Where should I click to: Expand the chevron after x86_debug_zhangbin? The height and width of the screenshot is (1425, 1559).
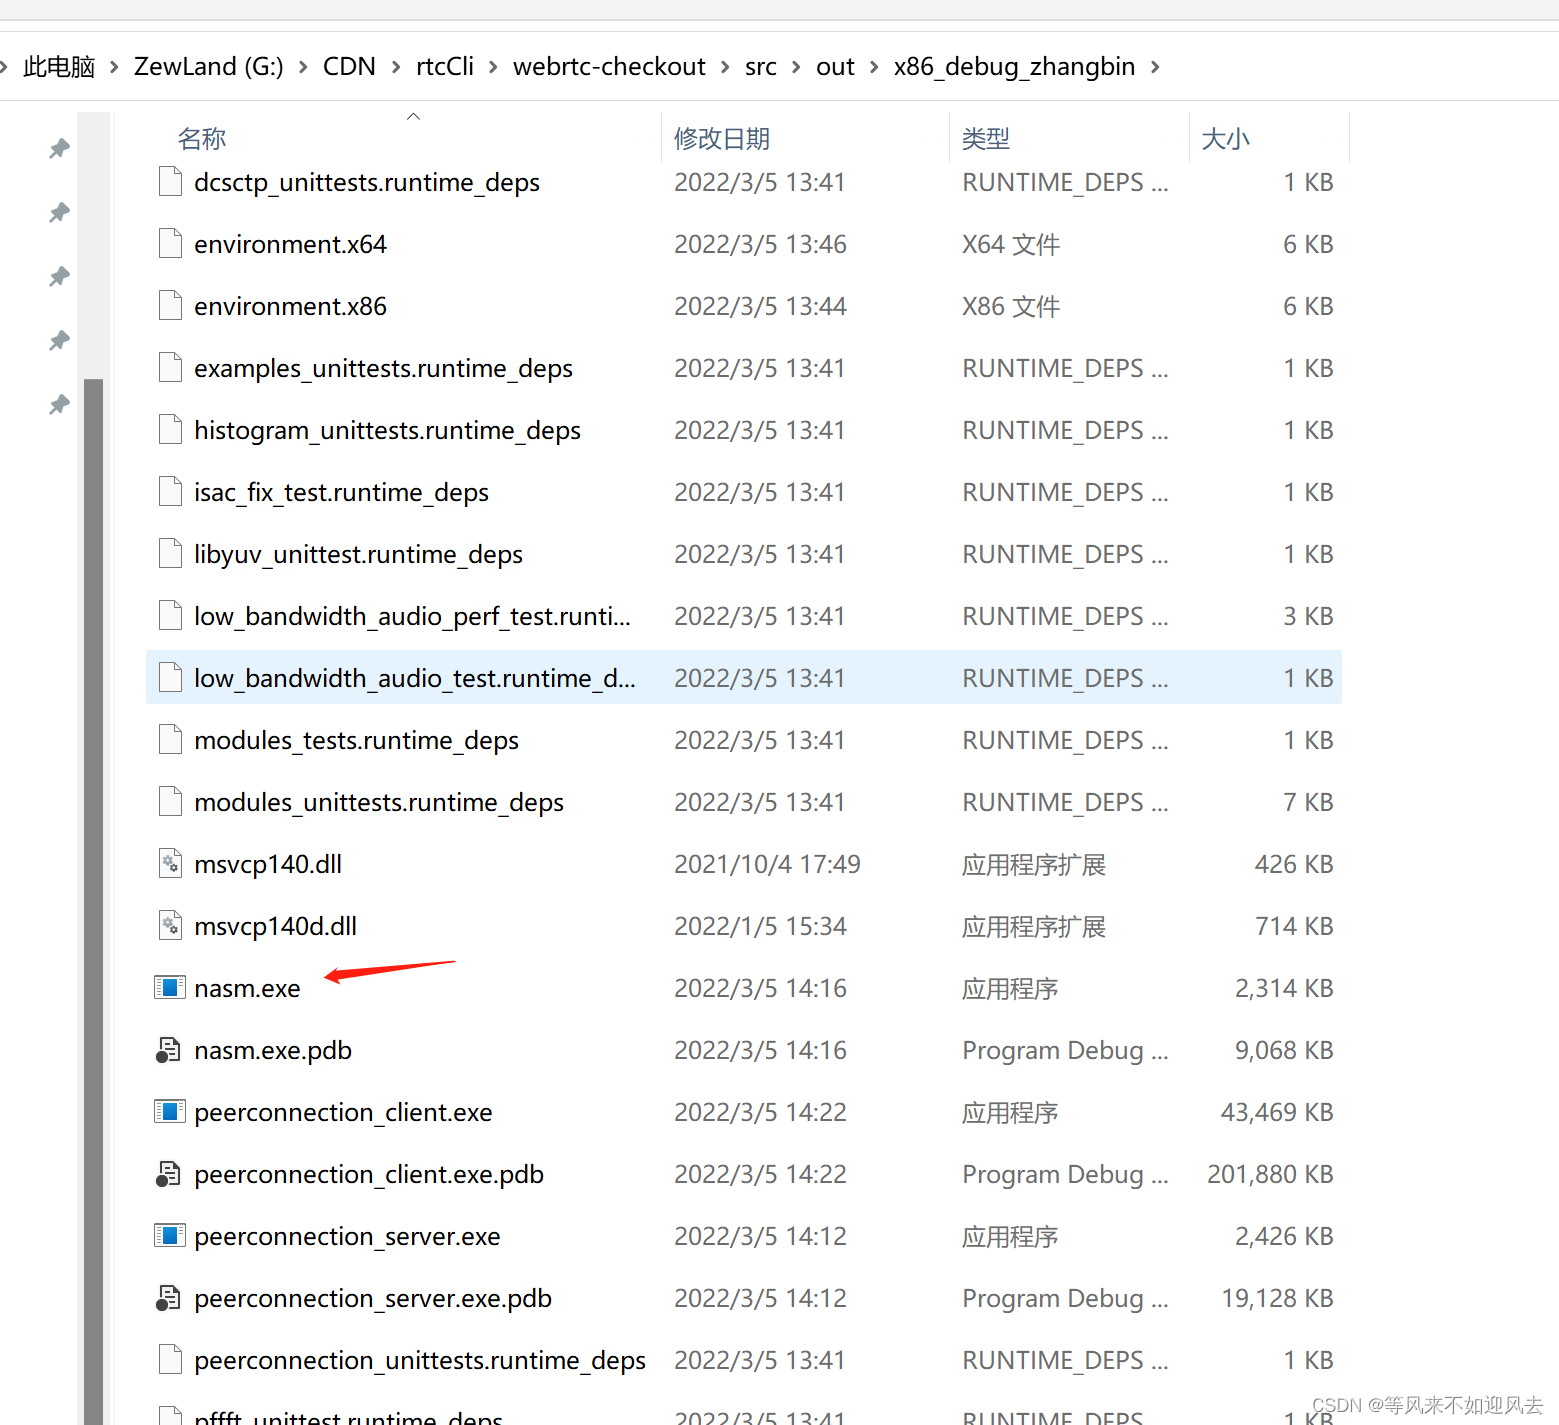tap(1155, 67)
